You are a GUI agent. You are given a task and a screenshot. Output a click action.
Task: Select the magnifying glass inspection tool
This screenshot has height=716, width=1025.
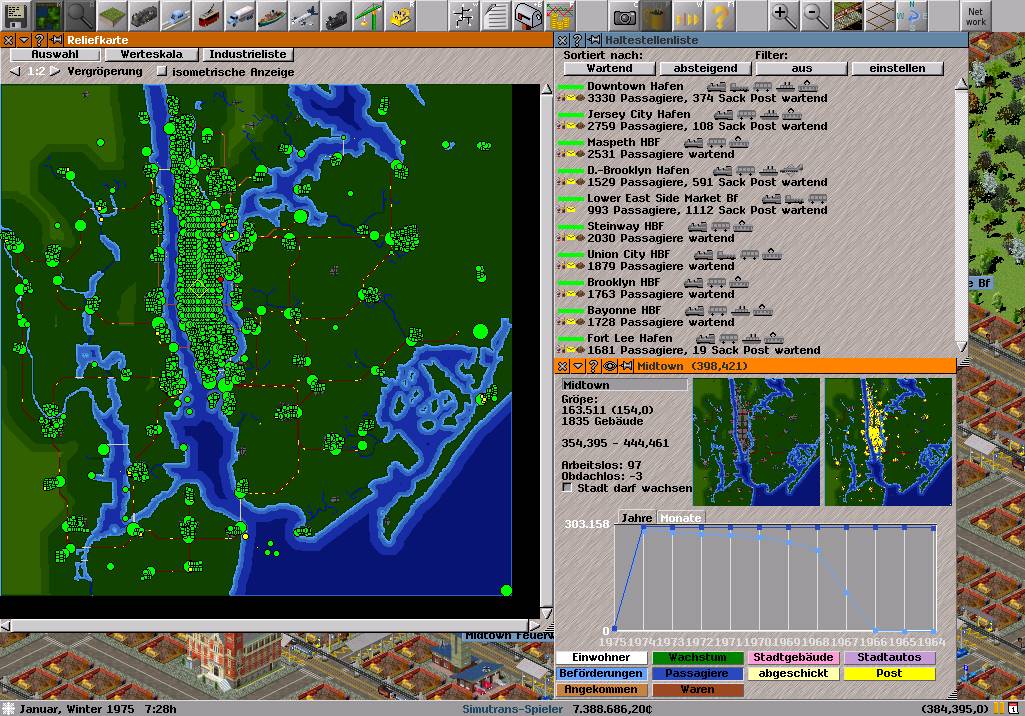coord(80,15)
